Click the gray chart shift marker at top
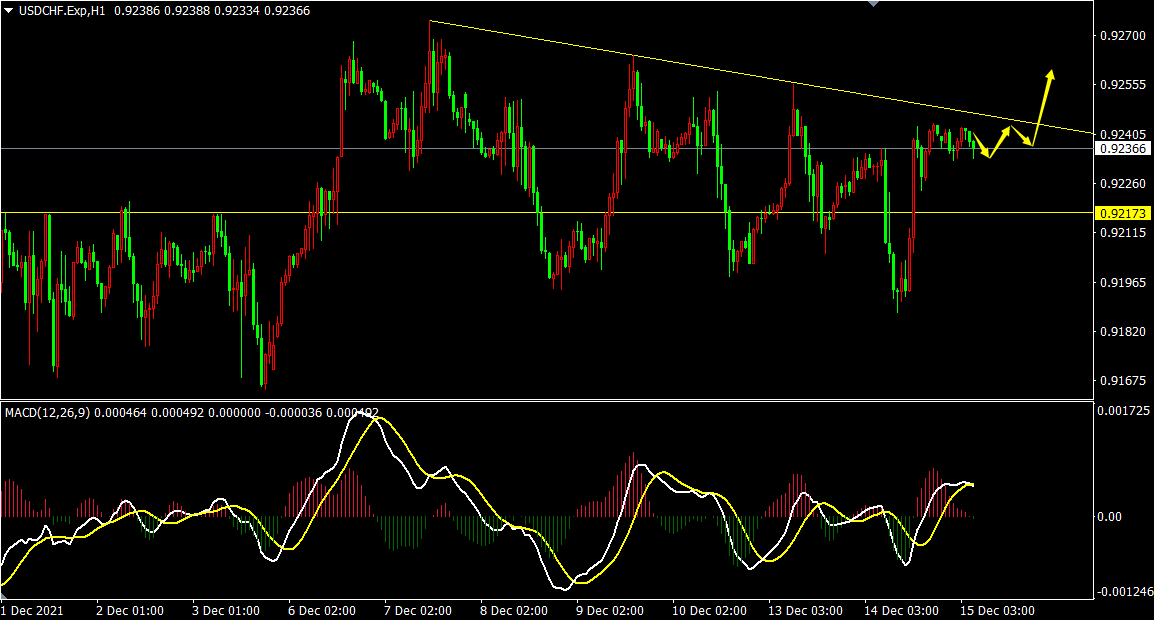Image resolution: width=1154 pixels, height=620 pixels. point(875,4)
